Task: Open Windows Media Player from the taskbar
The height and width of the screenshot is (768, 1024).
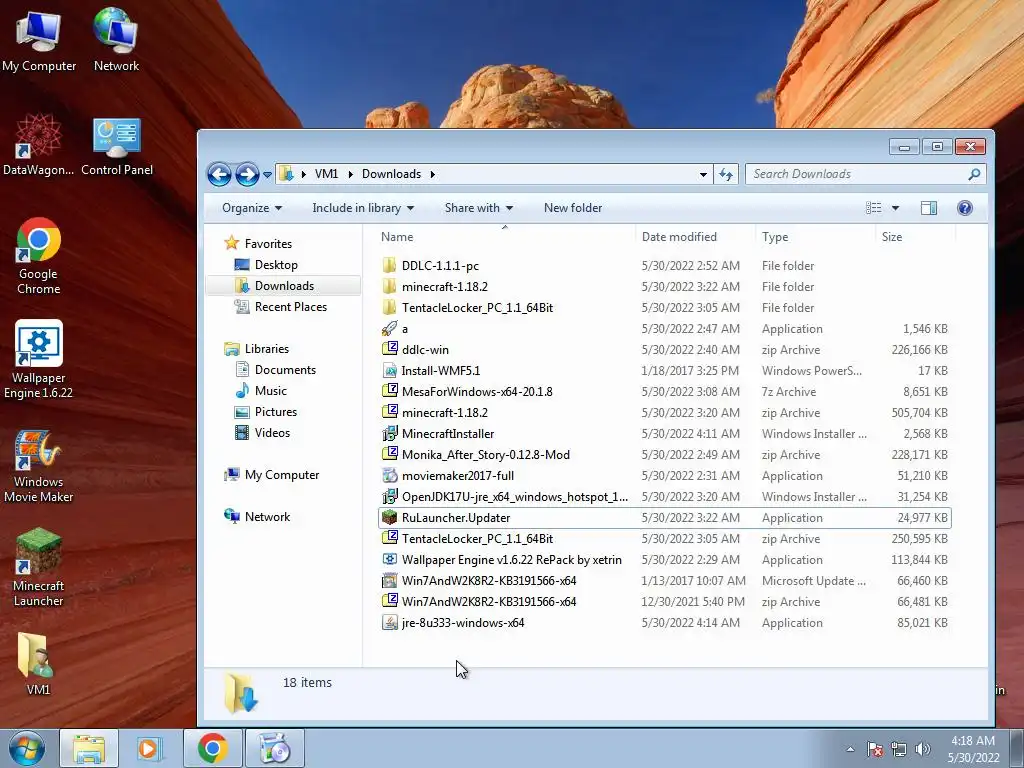Action: coord(150,749)
